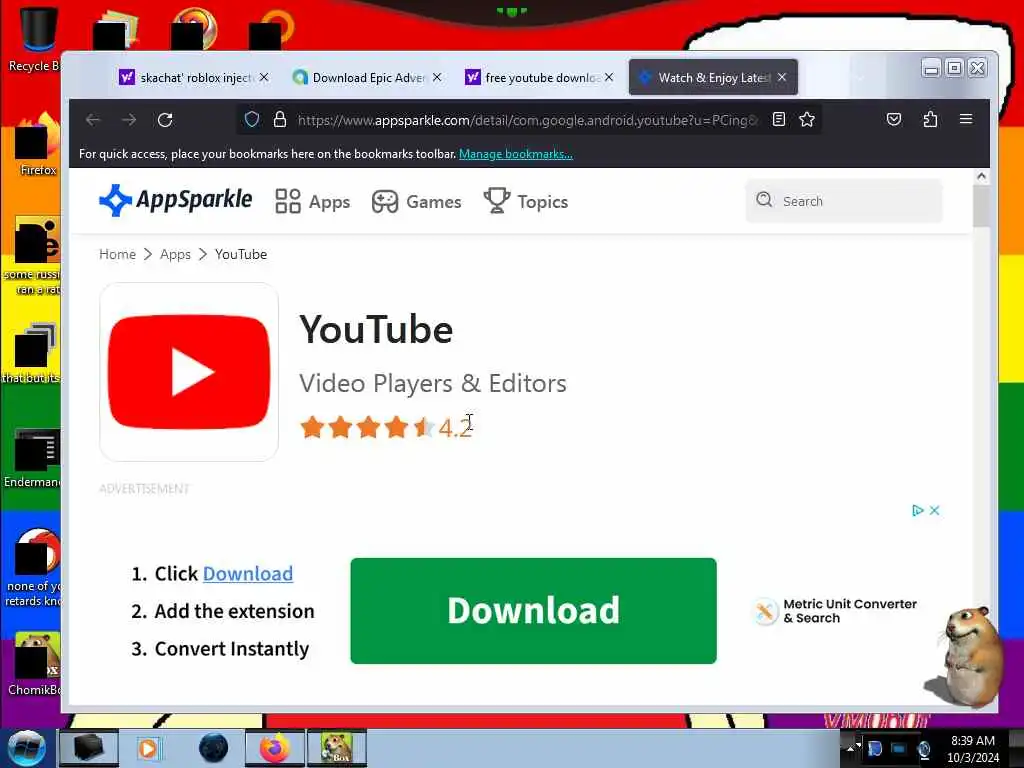The width and height of the screenshot is (1024, 768).
Task: Click the ADVERTISEMENT label
Action: pos(144,488)
